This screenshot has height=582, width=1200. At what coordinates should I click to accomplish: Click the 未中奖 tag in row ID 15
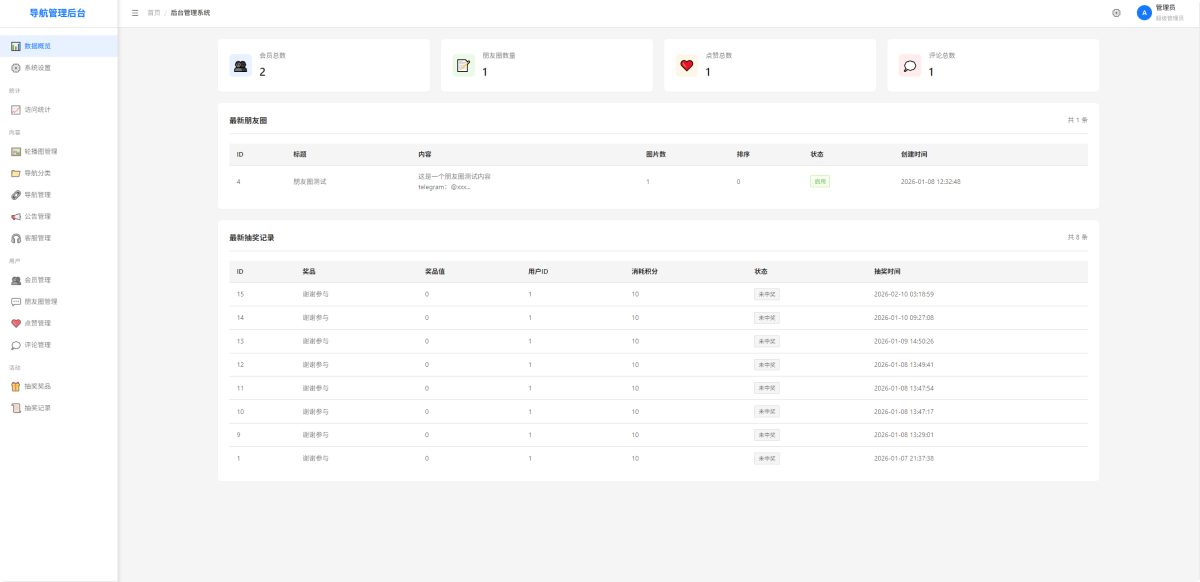[767, 294]
